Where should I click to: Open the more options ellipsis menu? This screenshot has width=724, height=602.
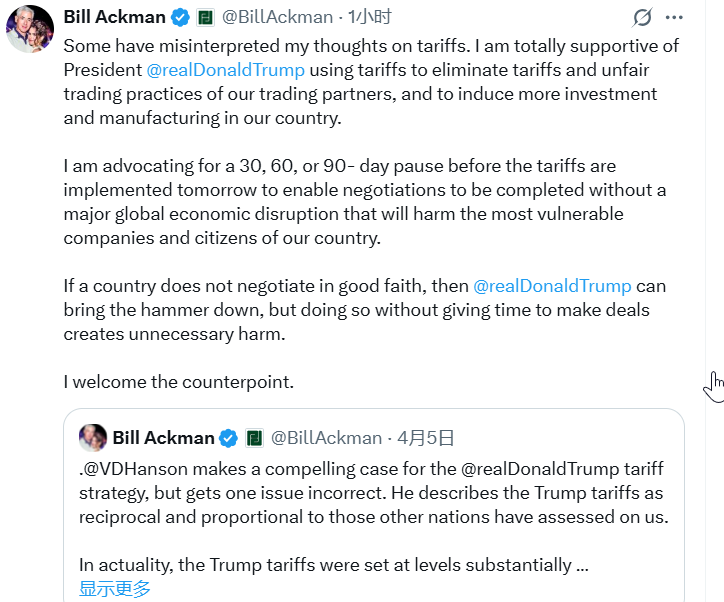[675, 17]
